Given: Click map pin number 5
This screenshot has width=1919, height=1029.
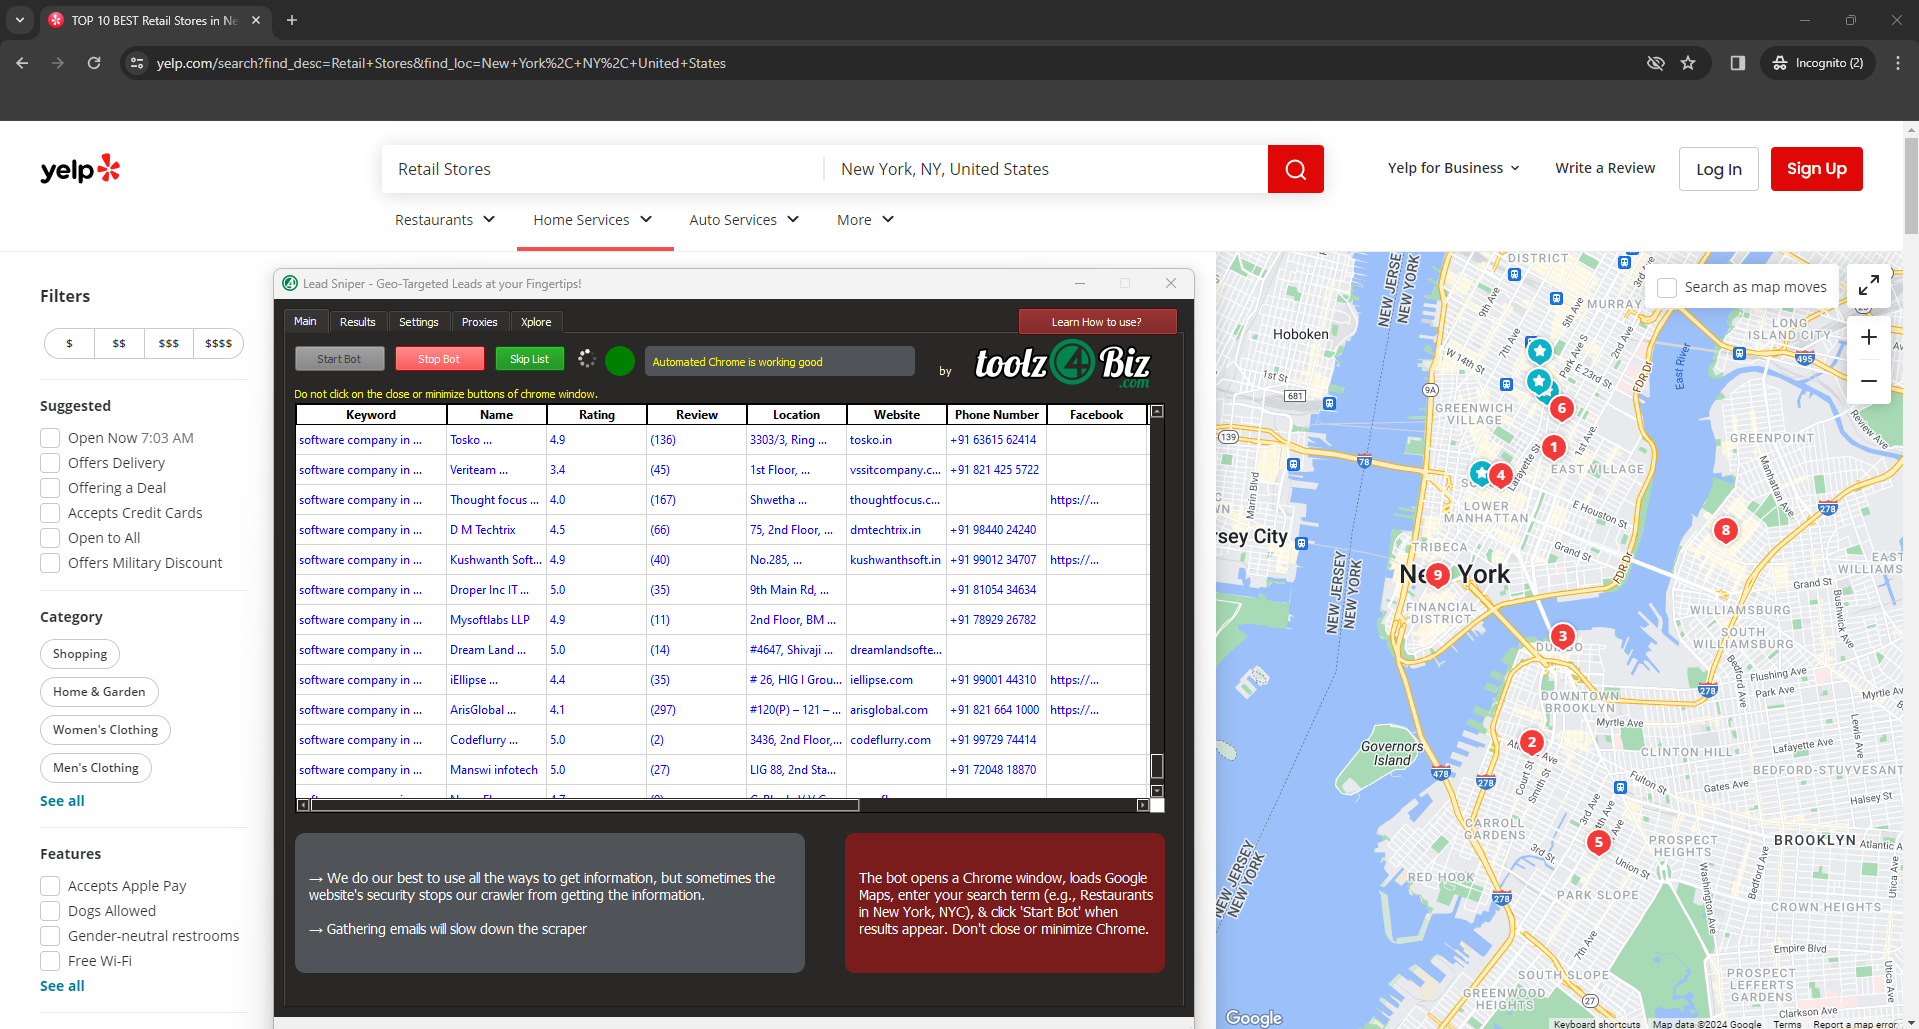Looking at the screenshot, I should point(1598,842).
